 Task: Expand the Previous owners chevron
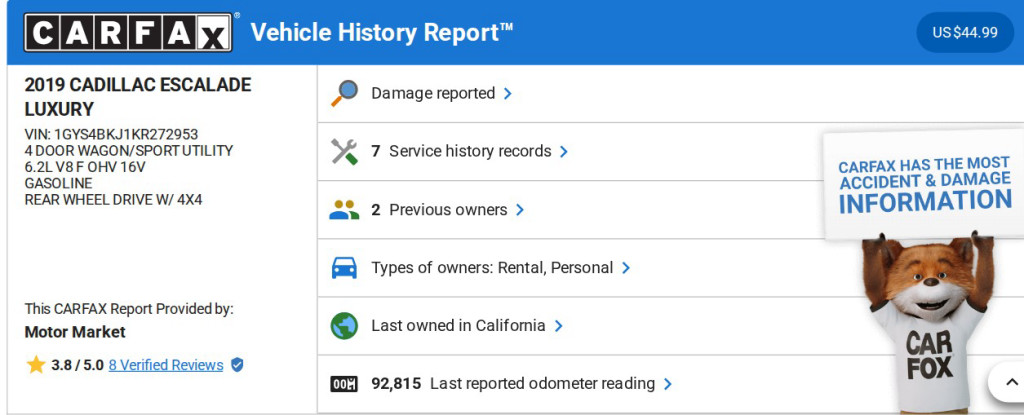pyautogui.click(x=520, y=210)
